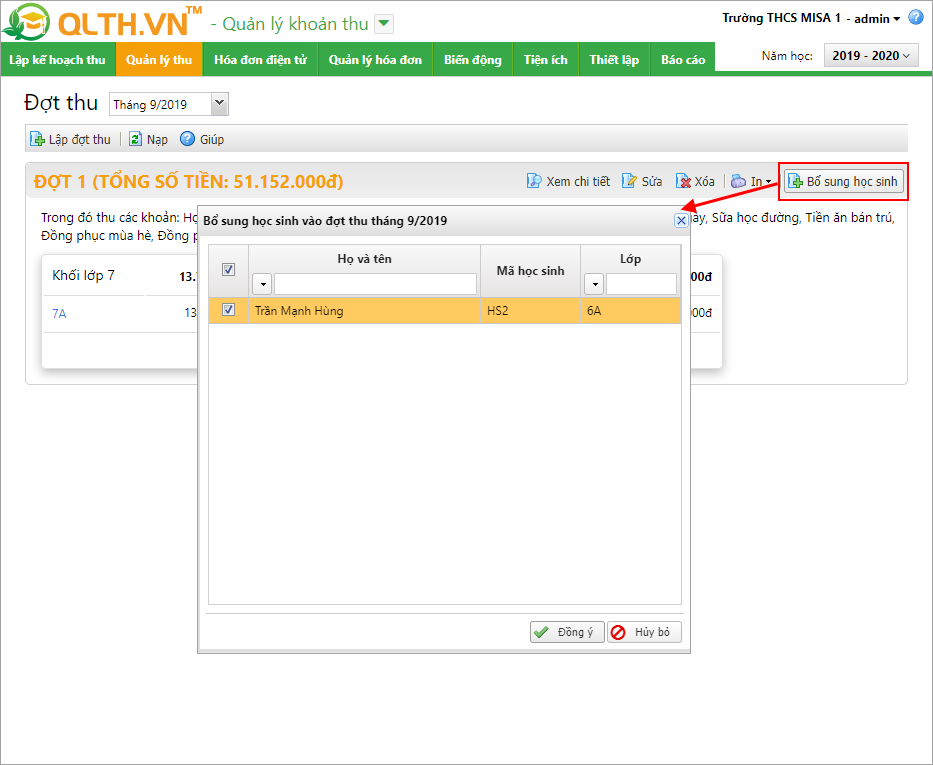This screenshot has width=933, height=765.
Task: Open the Biến động tab
Action: pyautogui.click(x=473, y=59)
